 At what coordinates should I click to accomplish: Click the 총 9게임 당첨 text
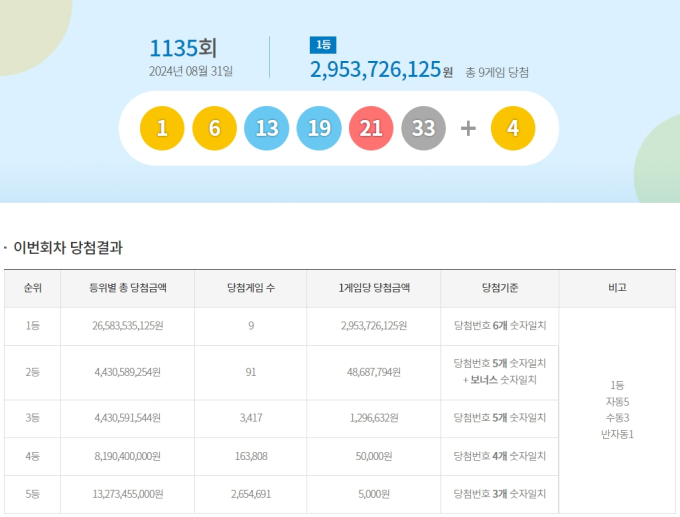click(497, 72)
